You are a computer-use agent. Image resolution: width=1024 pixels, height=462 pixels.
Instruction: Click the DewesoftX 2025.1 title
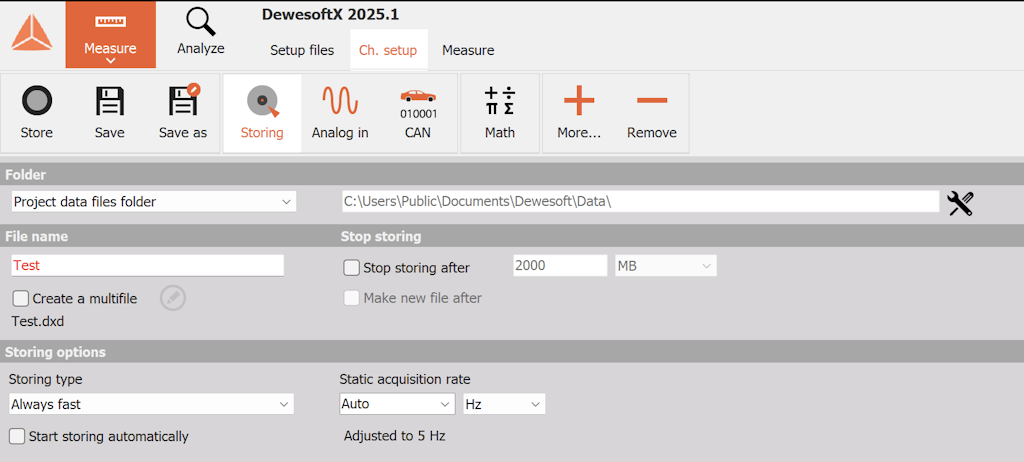coord(330,14)
